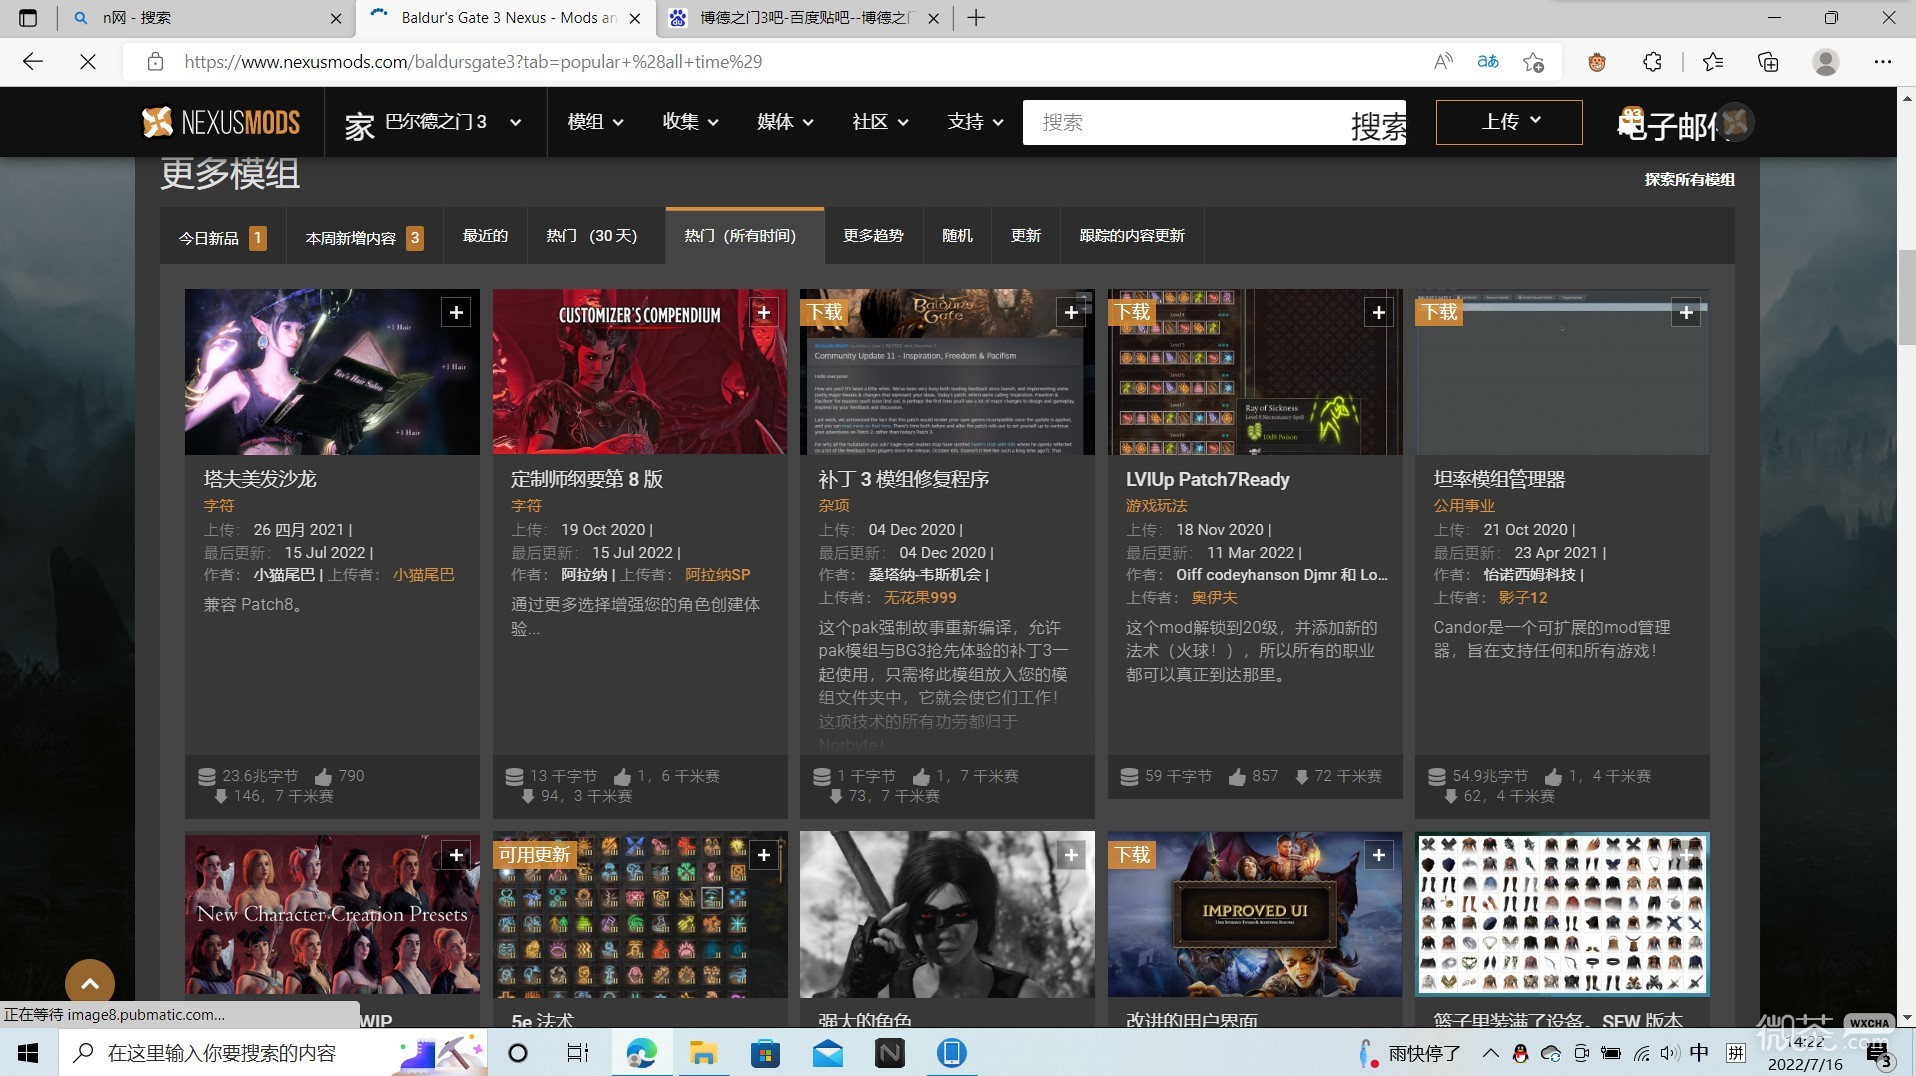Expand the 社区 menu dropdown
Viewport: 1916px width, 1076px height.
click(x=880, y=122)
